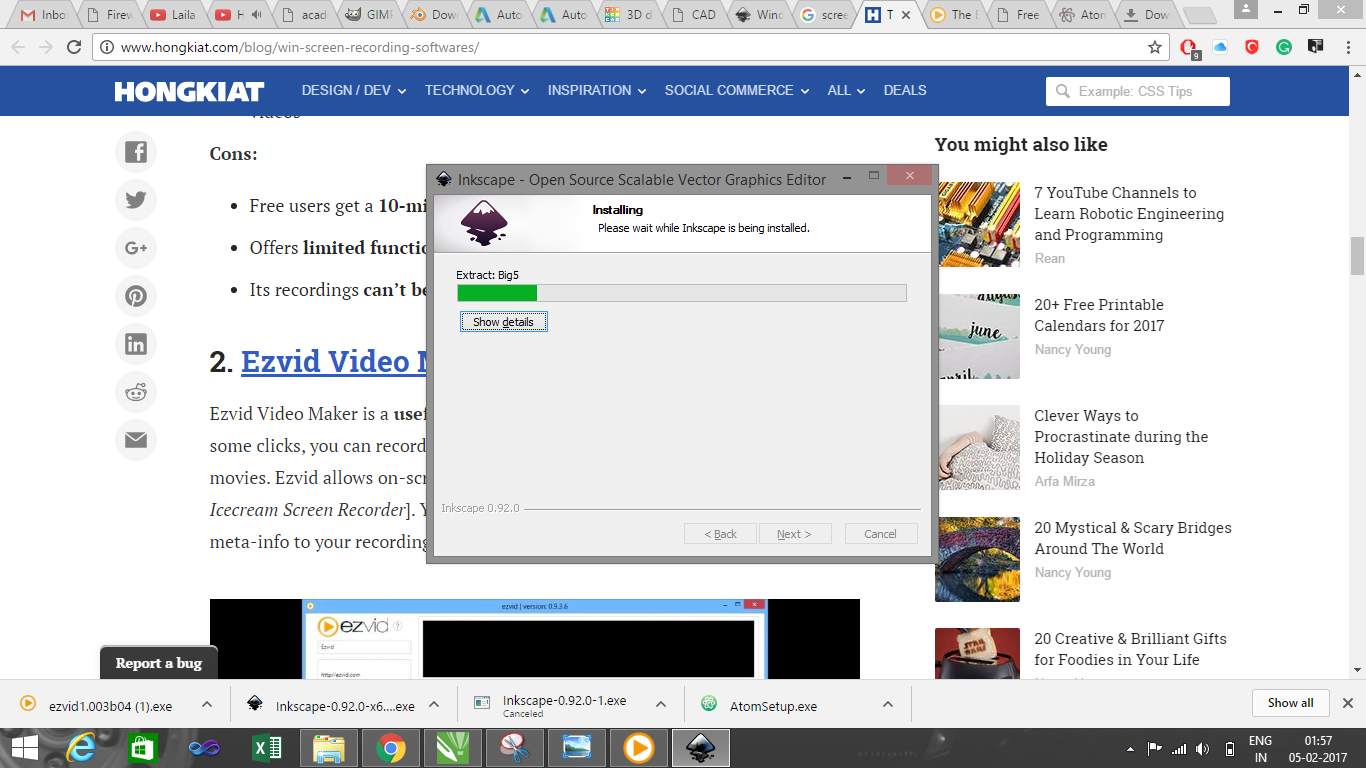This screenshot has width=1366, height=768.
Task: Open options arrow for Inkscape-0.92.0-x6....exe download
Action: pyautogui.click(x=434, y=704)
